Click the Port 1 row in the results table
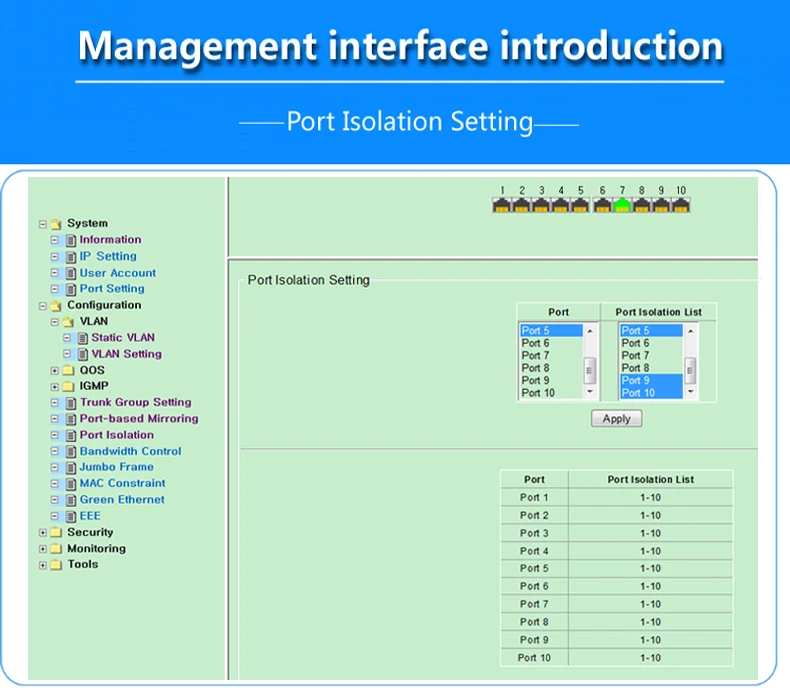 click(617, 498)
